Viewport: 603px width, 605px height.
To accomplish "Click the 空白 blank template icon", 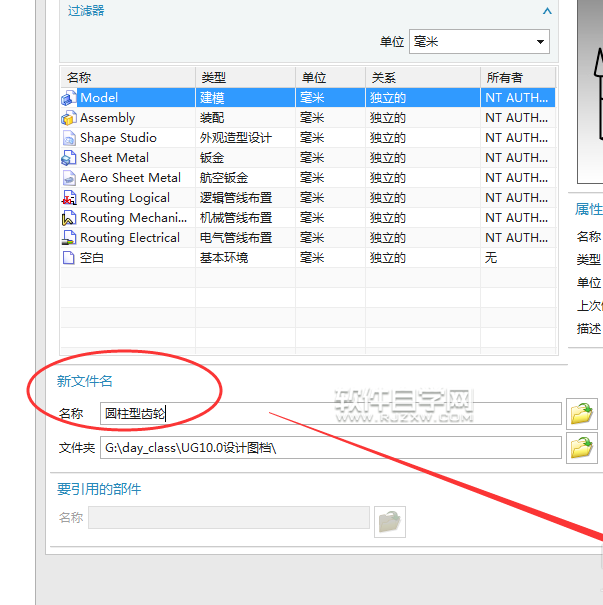I will click(69, 258).
